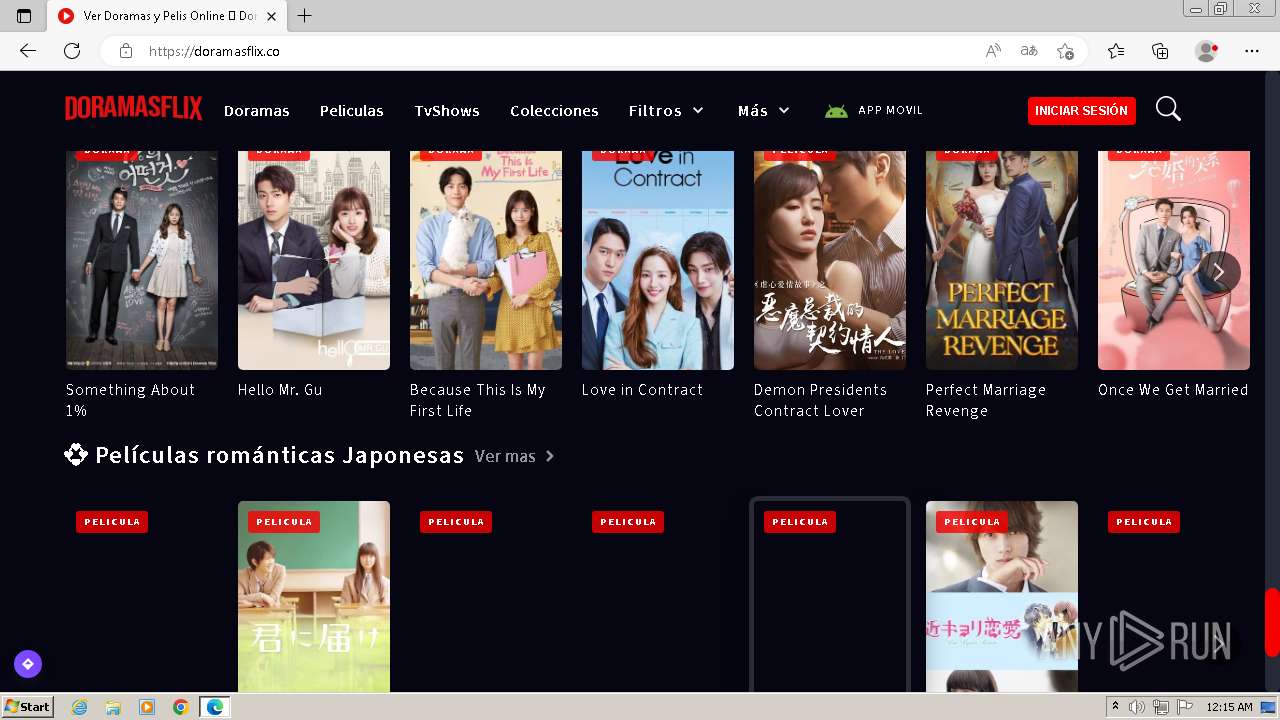The height and width of the screenshot is (720, 1280).
Task: Go back to the previous page
Action: (x=28, y=51)
